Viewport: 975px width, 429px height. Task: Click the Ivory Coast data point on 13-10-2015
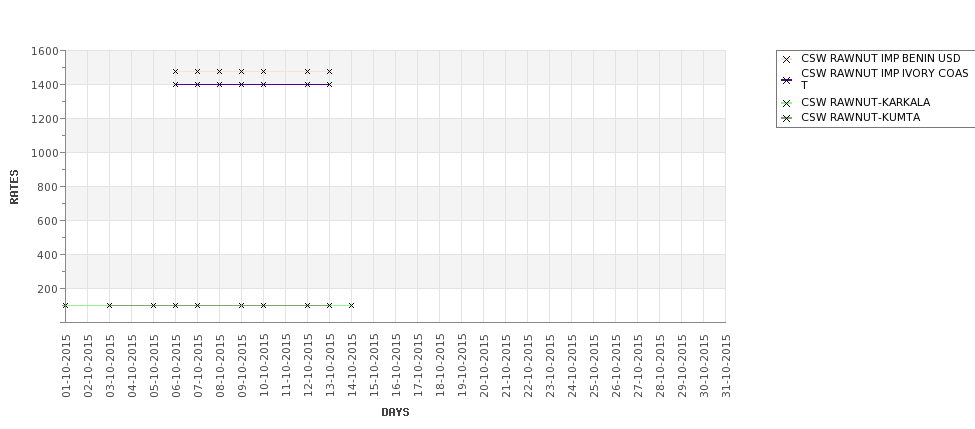pos(330,85)
